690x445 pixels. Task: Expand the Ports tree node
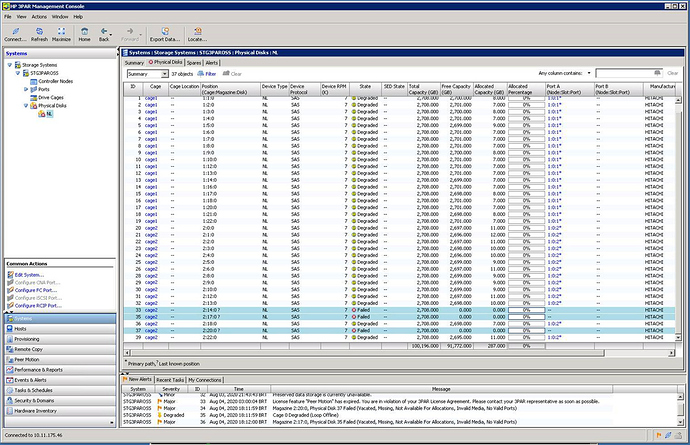click(26, 89)
